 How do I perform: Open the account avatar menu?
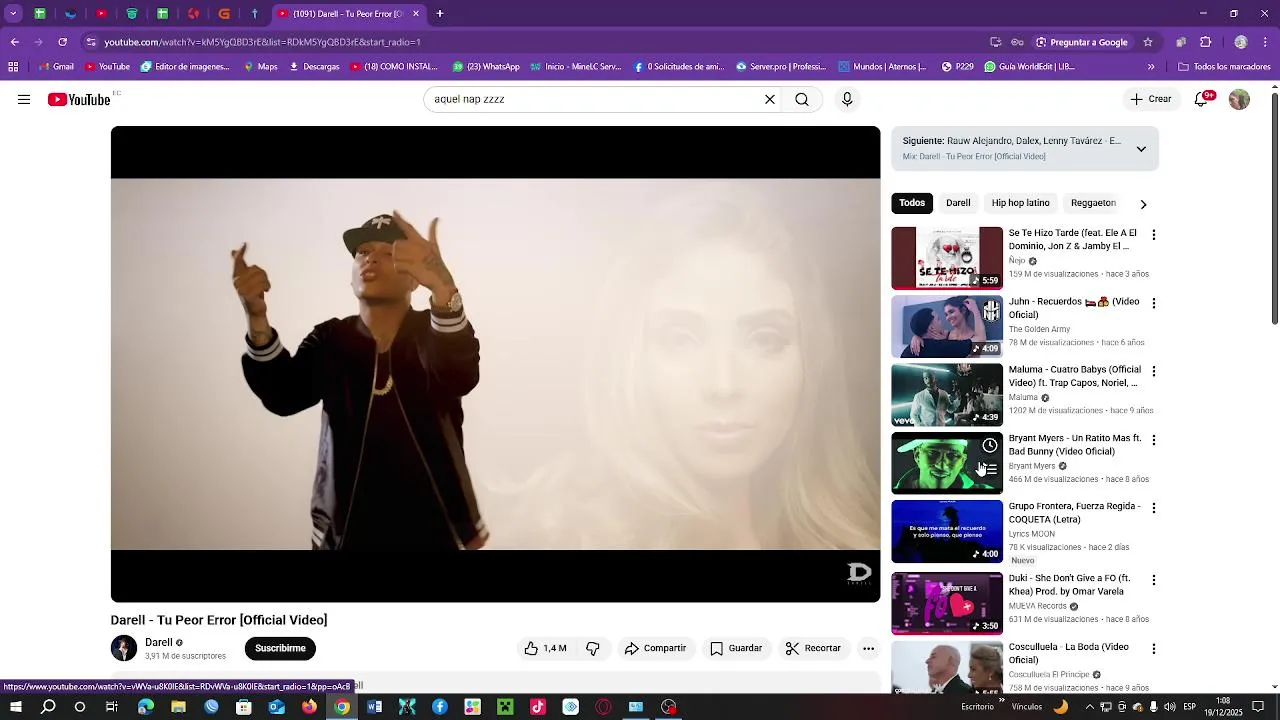(1239, 99)
